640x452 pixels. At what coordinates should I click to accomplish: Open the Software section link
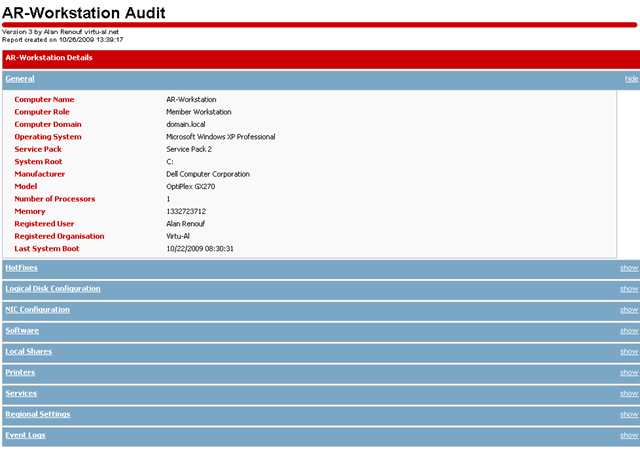(22, 330)
